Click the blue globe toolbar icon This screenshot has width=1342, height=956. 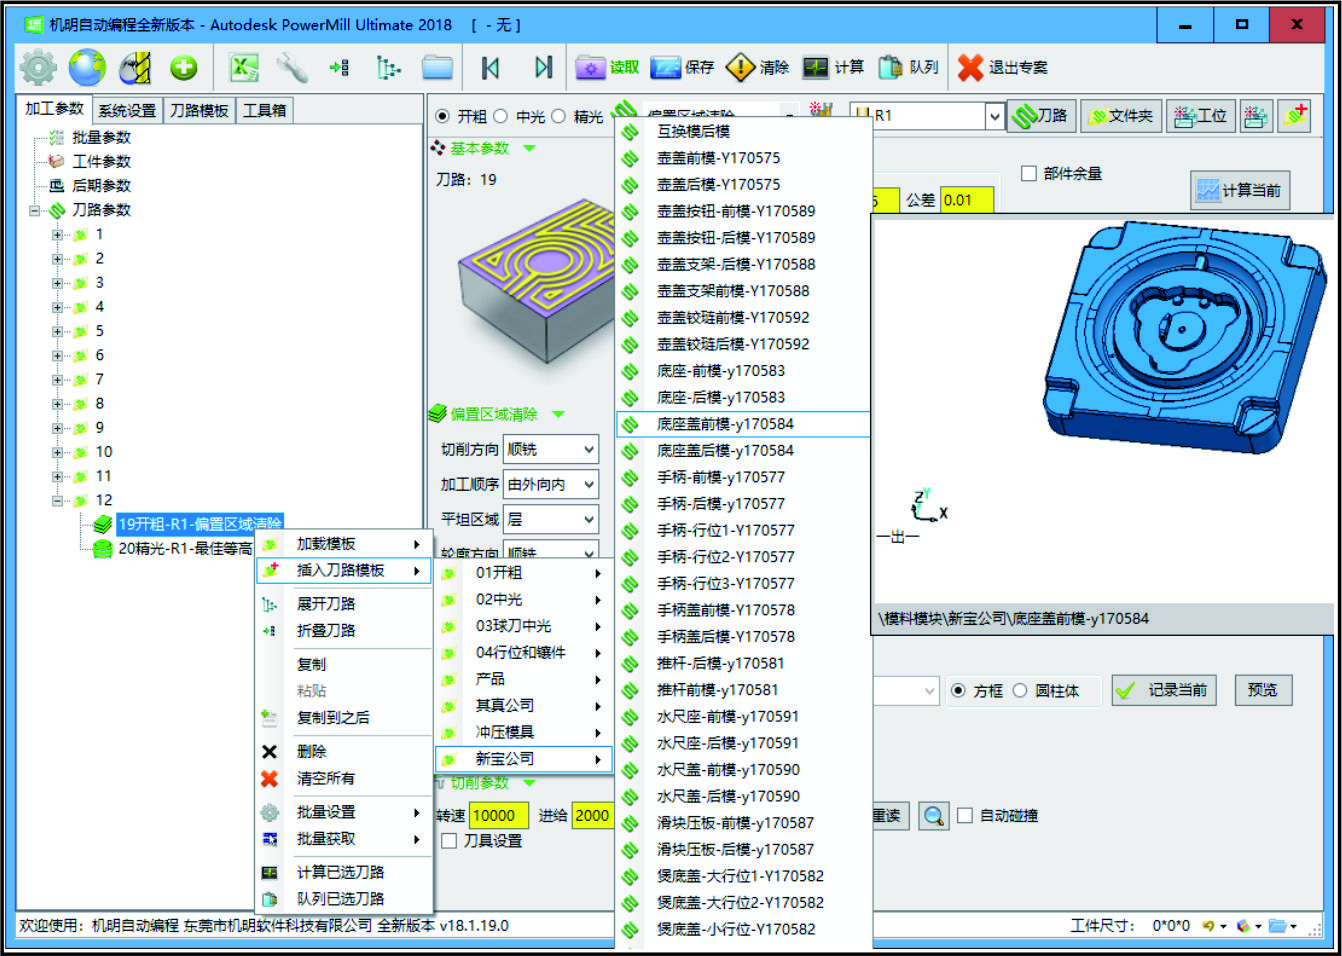(87, 67)
